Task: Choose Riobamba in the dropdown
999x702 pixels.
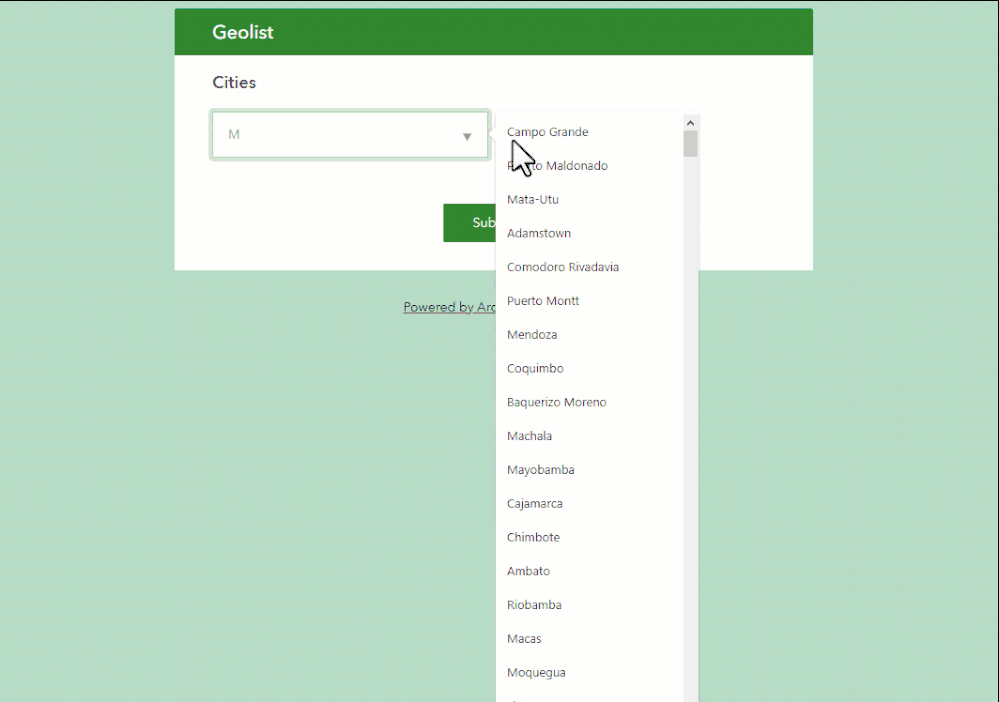Action: pos(534,605)
